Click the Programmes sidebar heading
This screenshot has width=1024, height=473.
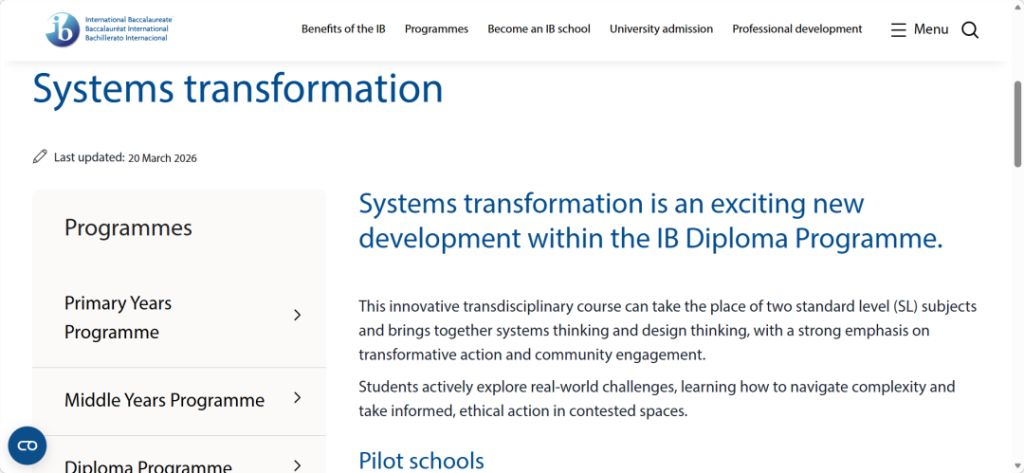pyautogui.click(x=128, y=228)
